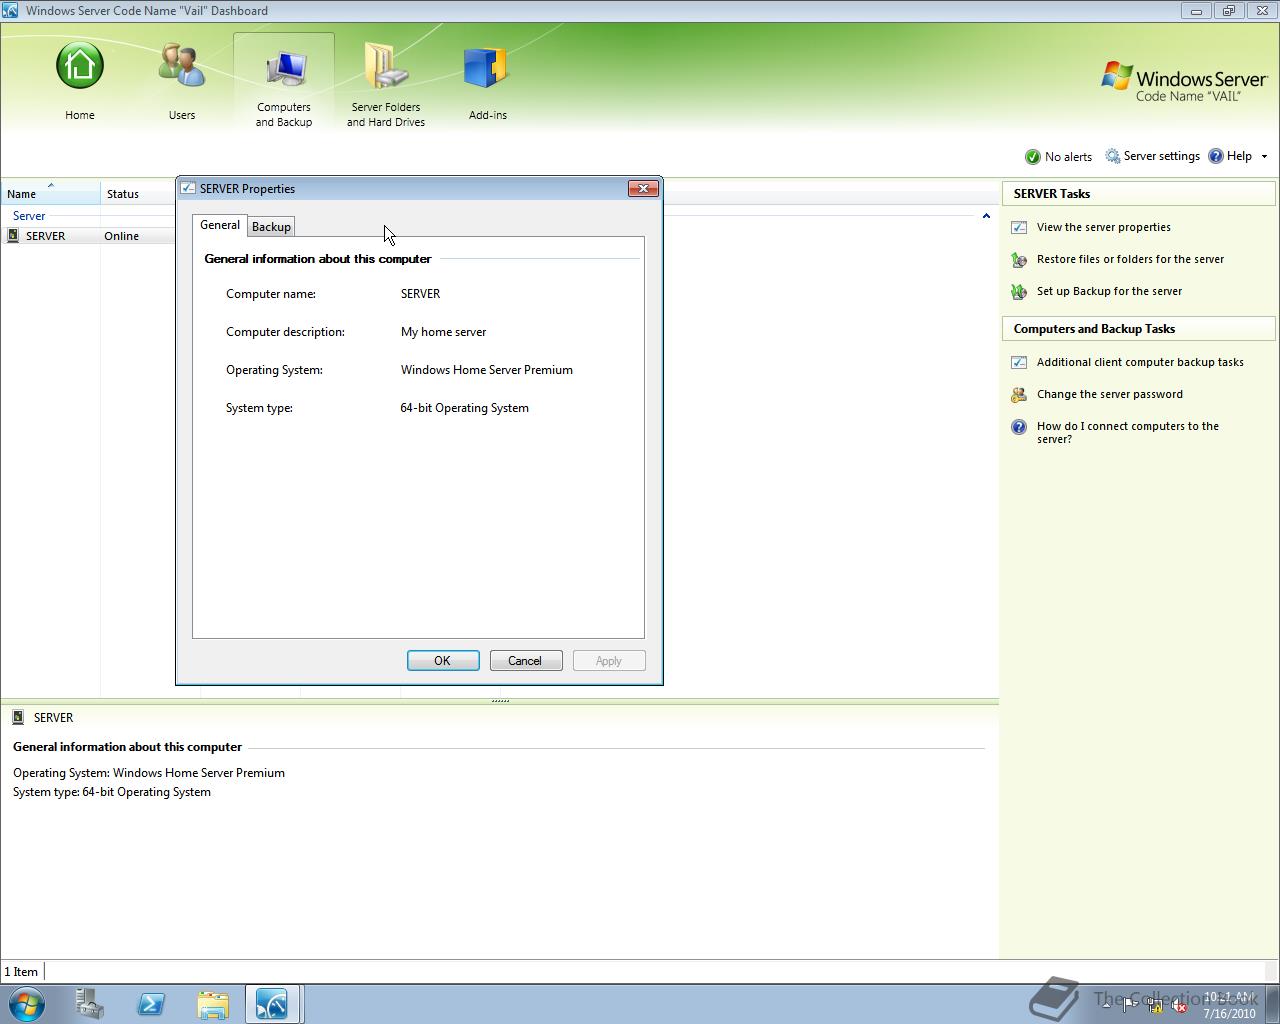Click the Server group label
The height and width of the screenshot is (1024, 1280).
[x=29, y=216]
